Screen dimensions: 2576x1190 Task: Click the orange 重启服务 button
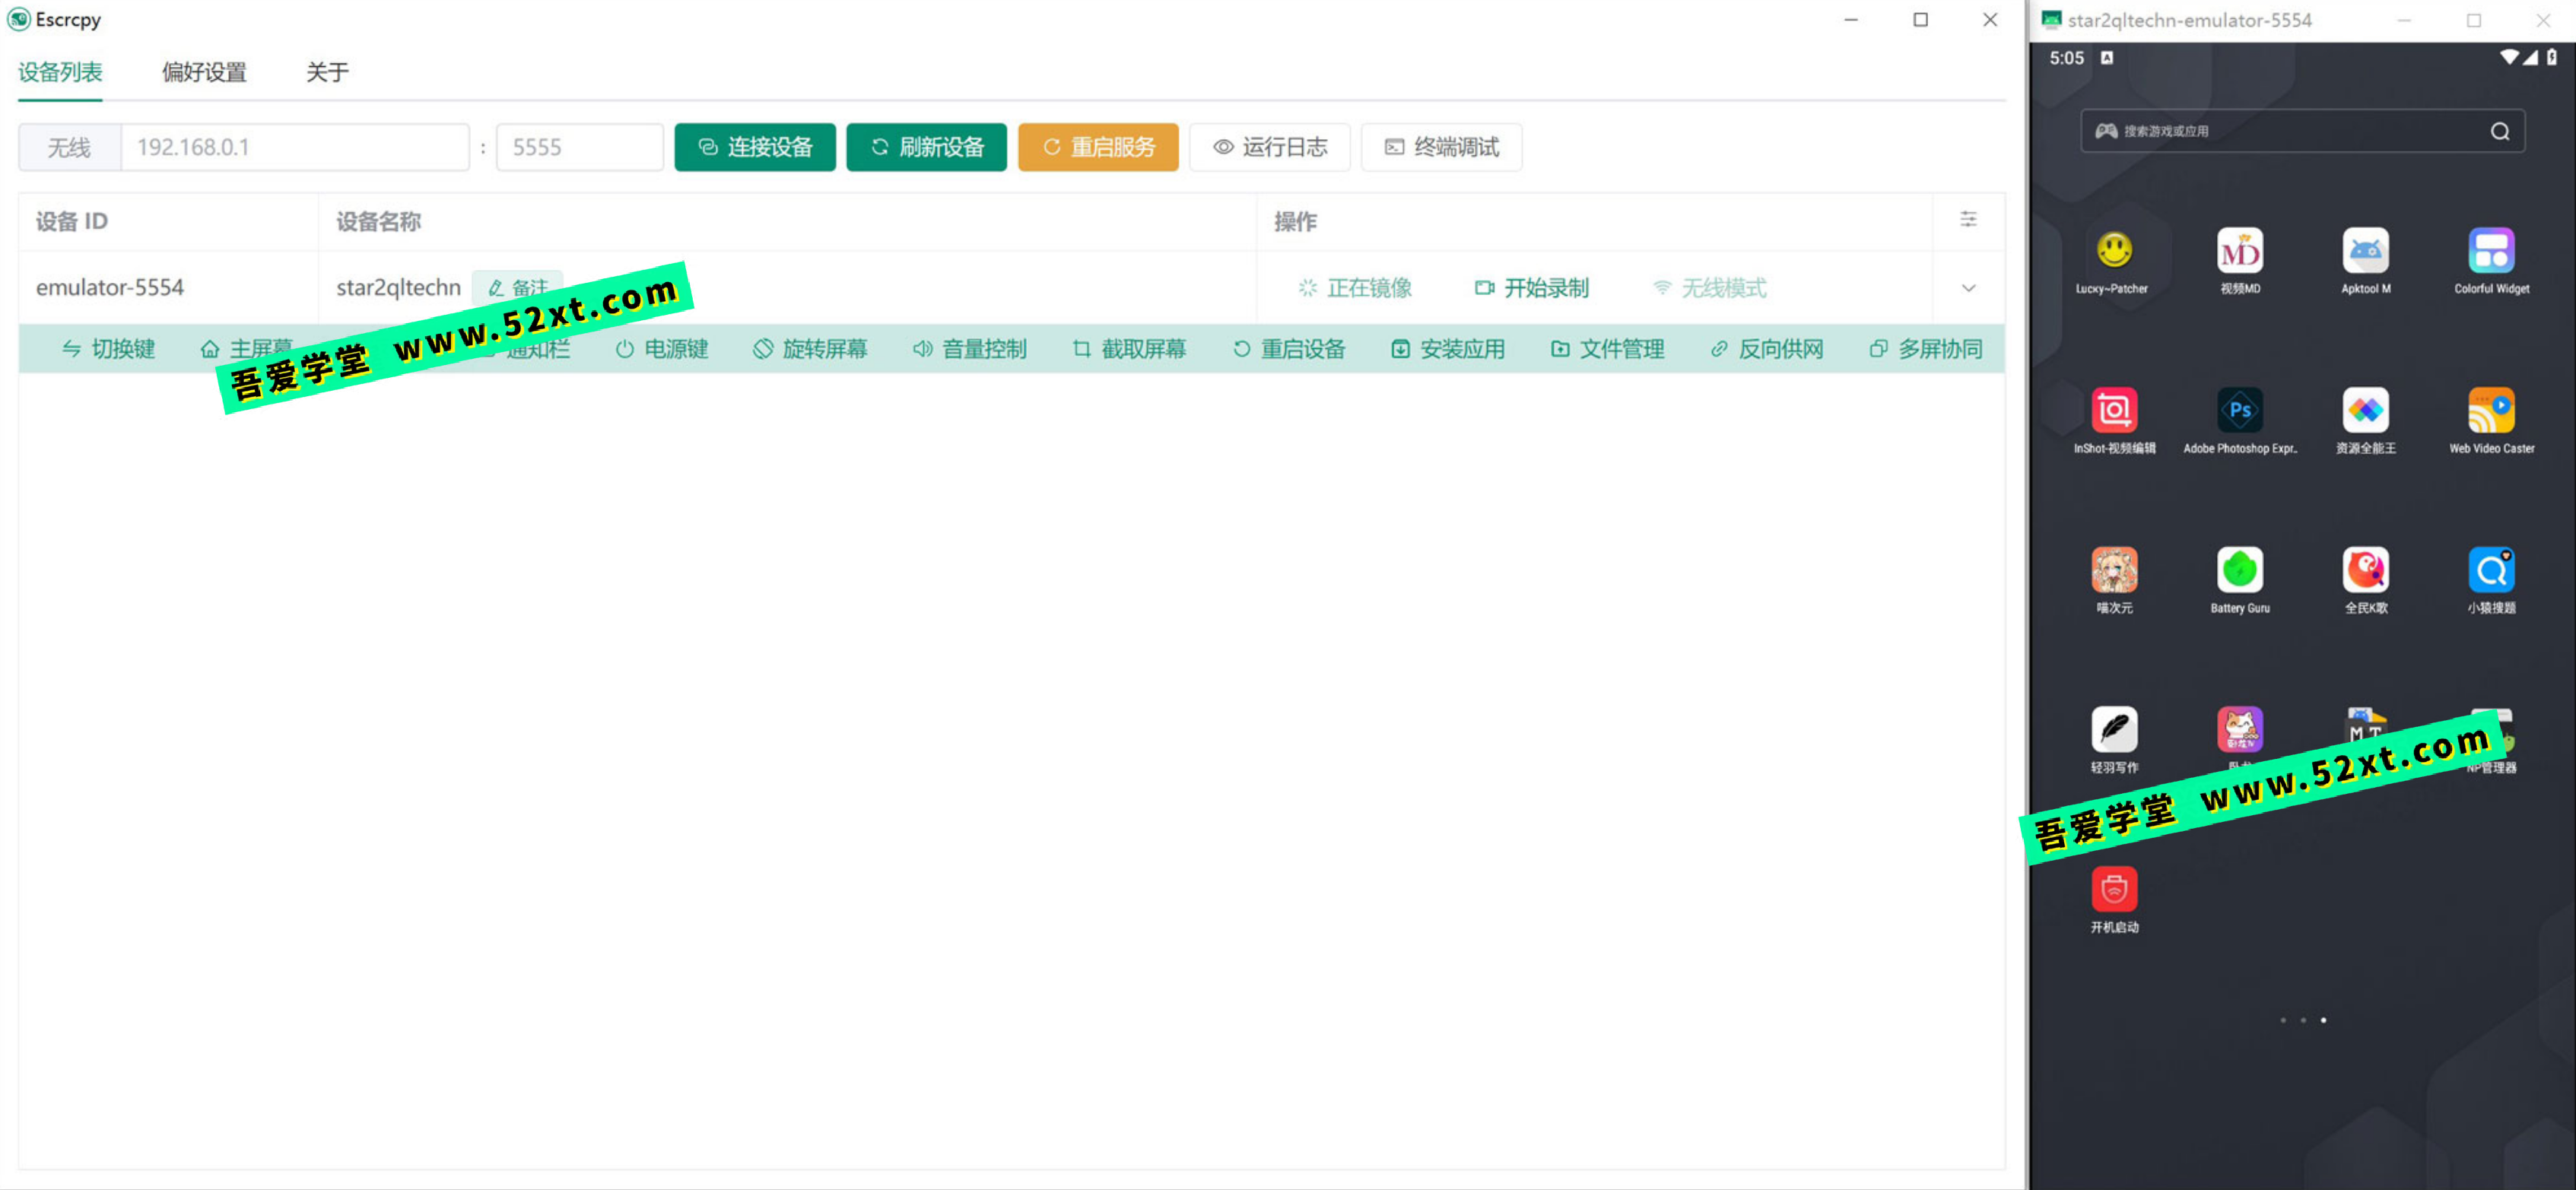point(1098,147)
